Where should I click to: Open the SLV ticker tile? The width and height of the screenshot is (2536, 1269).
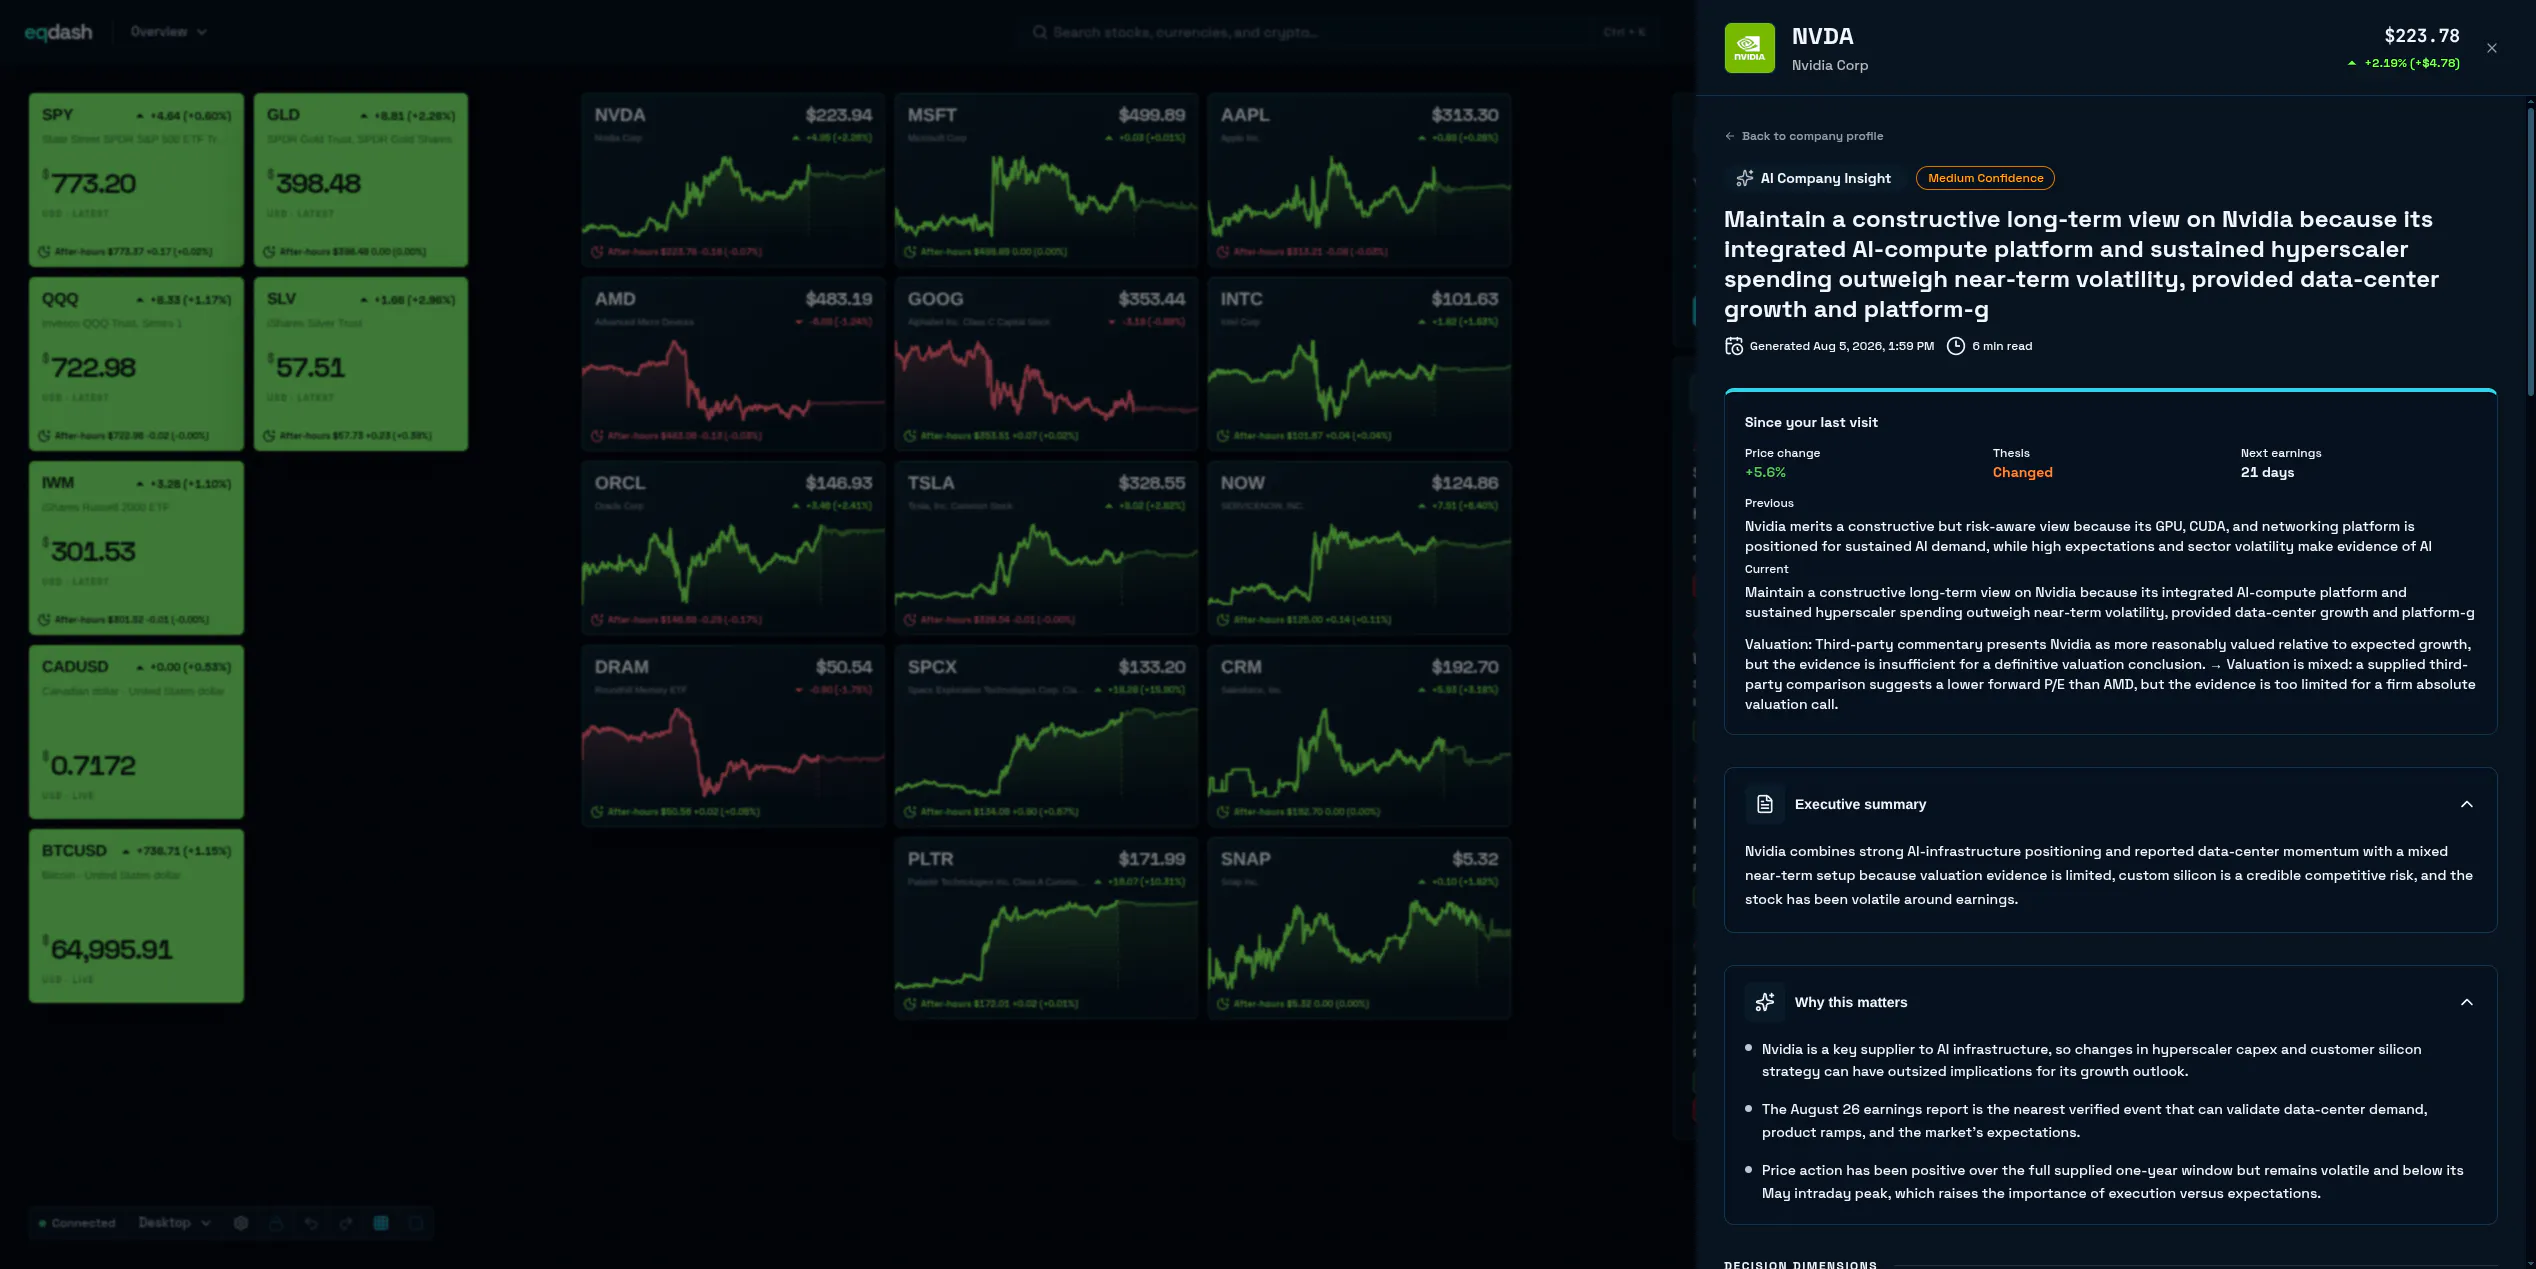(x=361, y=364)
